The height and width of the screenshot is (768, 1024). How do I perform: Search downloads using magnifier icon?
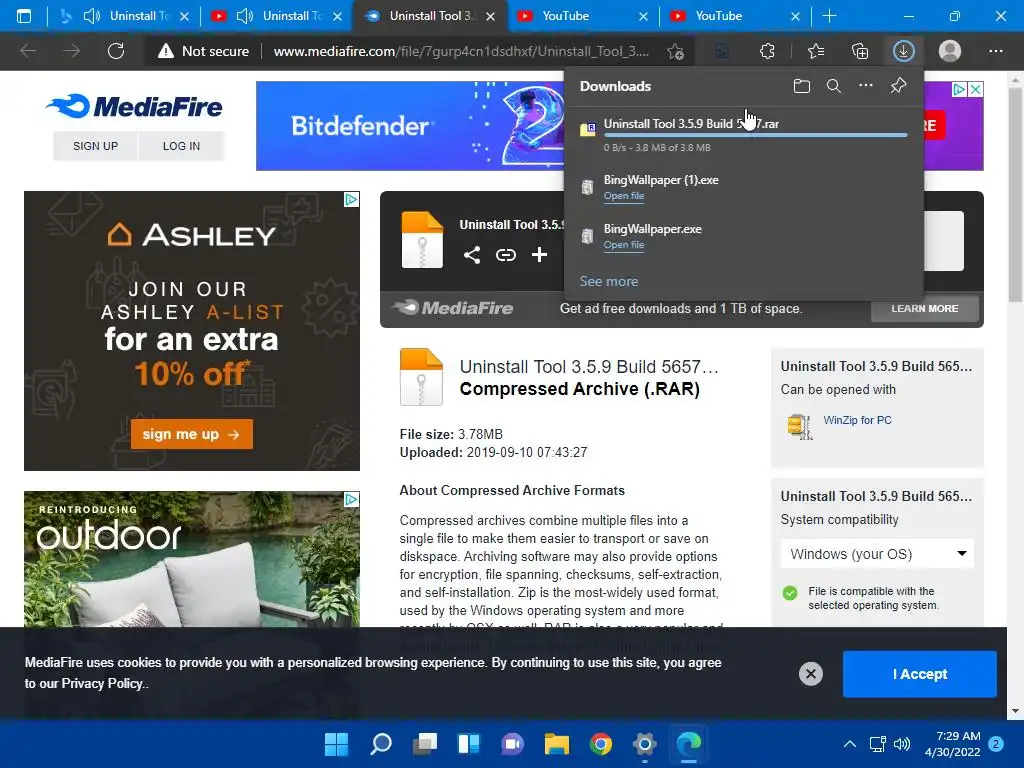pos(834,86)
